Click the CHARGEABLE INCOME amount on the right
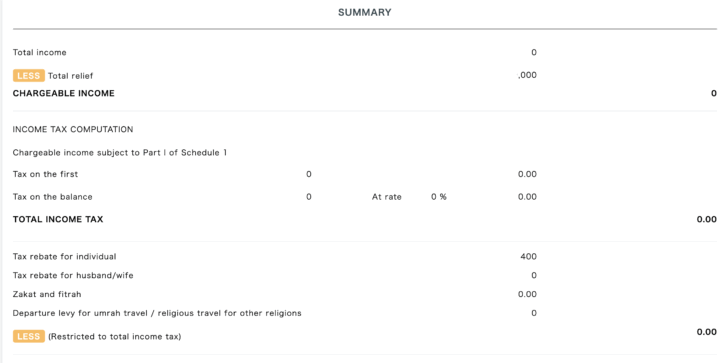Image resolution: width=728 pixels, height=363 pixels. click(x=714, y=93)
